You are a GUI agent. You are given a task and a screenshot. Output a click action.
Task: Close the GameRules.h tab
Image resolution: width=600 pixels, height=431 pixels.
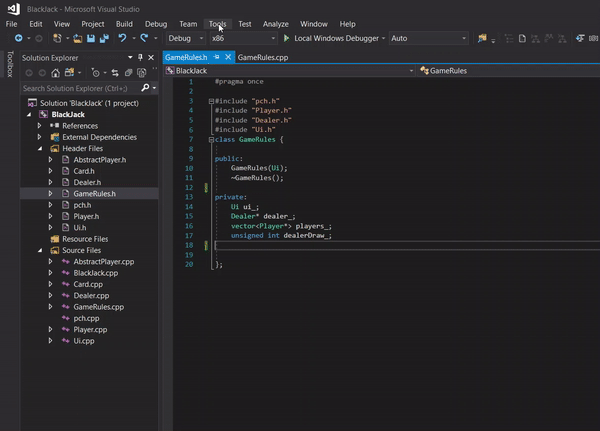pos(228,57)
